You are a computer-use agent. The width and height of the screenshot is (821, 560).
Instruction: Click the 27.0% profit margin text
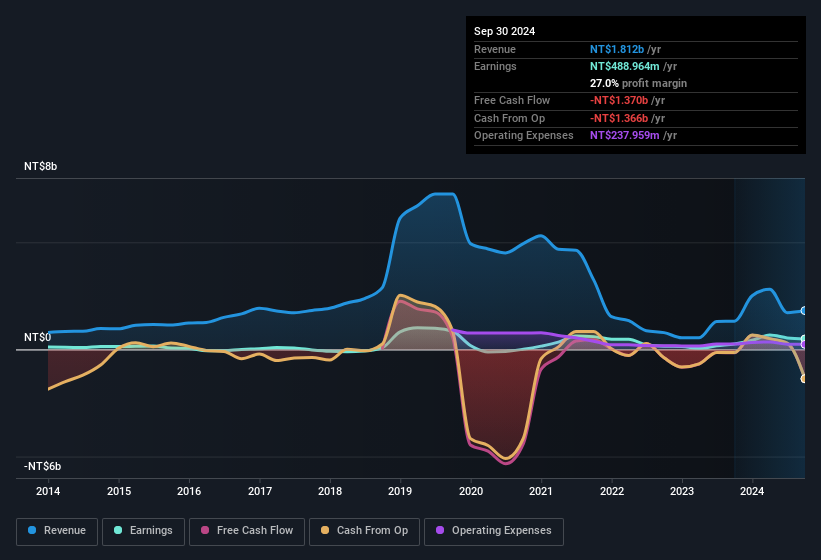[638, 83]
